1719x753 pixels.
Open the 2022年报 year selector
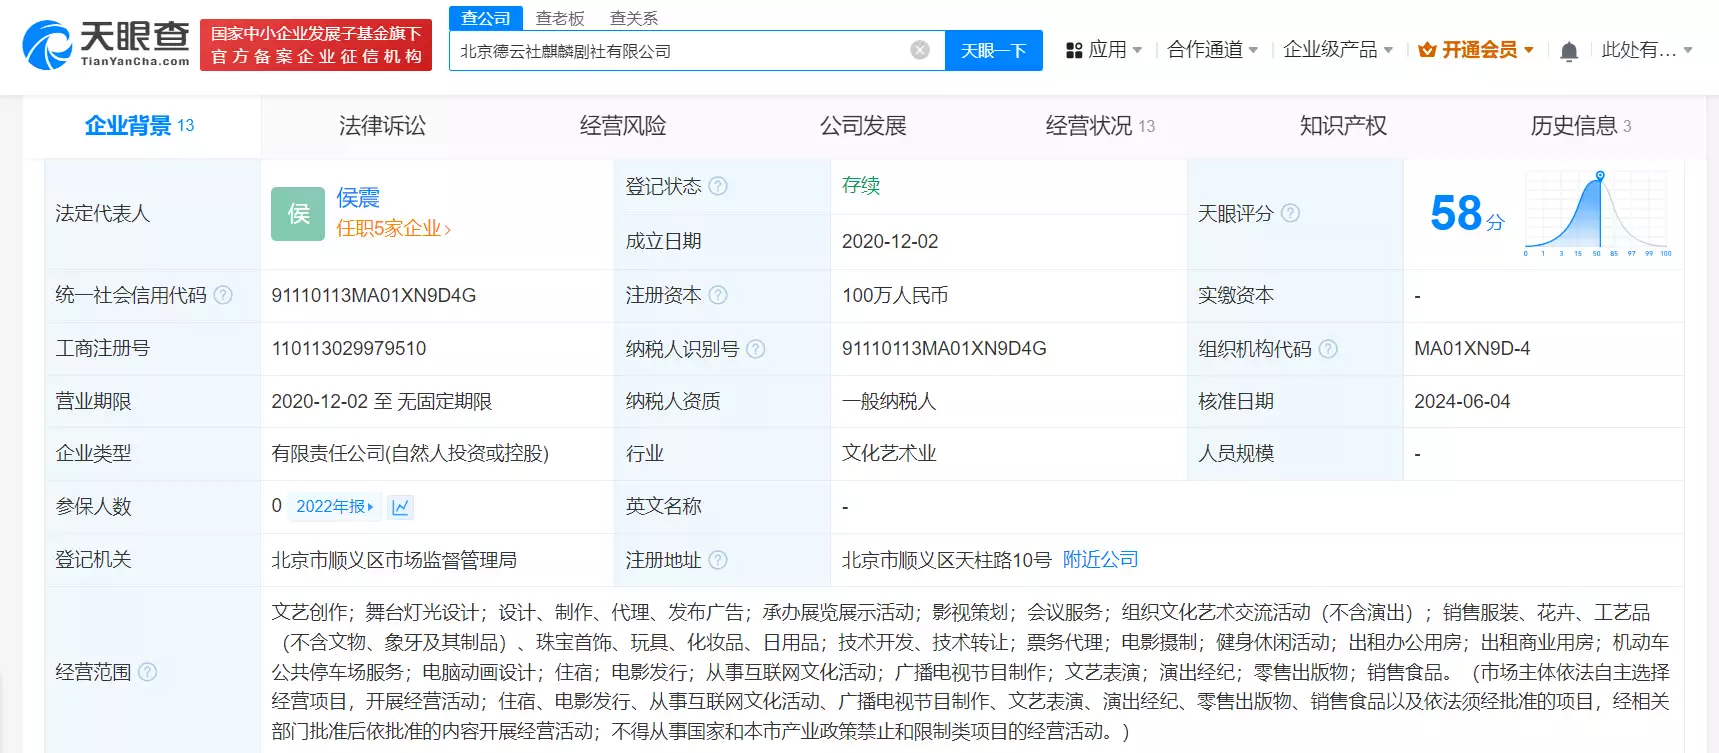(x=335, y=507)
